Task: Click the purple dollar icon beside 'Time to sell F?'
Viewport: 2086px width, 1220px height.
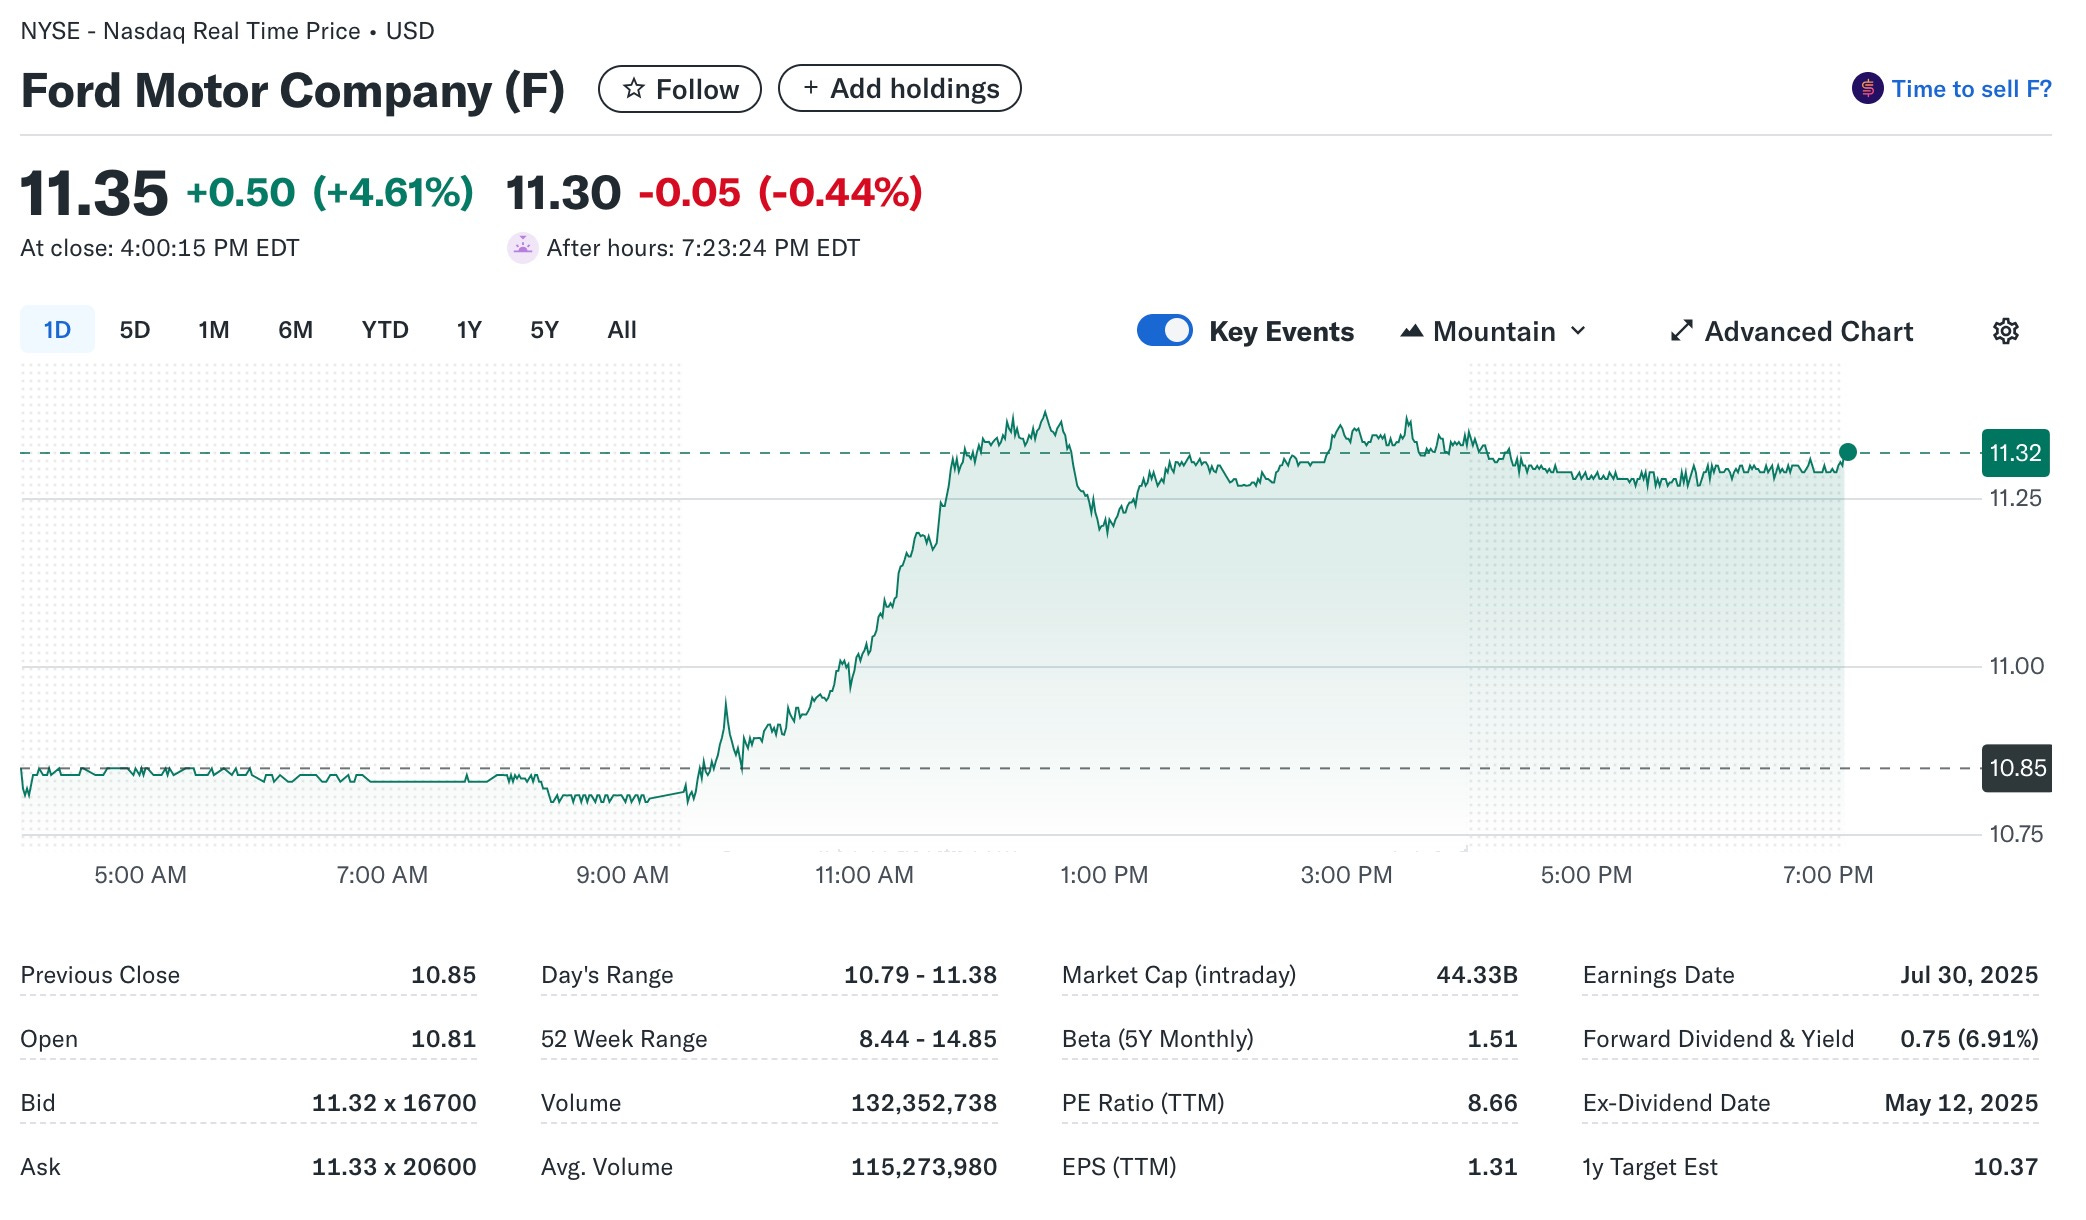Action: (x=1867, y=89)
